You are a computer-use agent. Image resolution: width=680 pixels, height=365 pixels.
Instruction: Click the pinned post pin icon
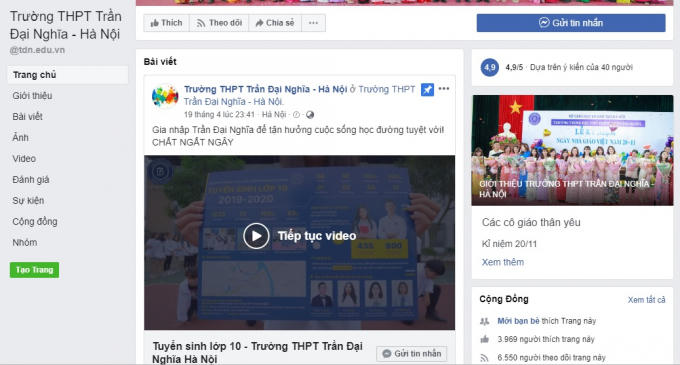click(427, 90)
